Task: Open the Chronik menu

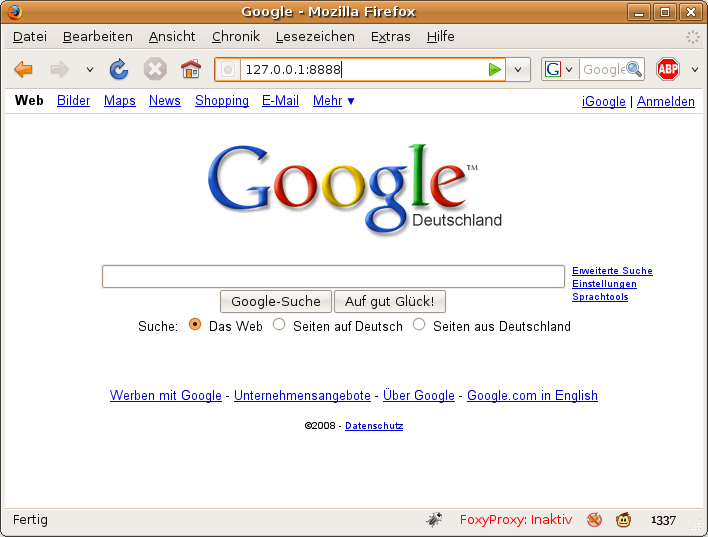Action: pos(236,37)
